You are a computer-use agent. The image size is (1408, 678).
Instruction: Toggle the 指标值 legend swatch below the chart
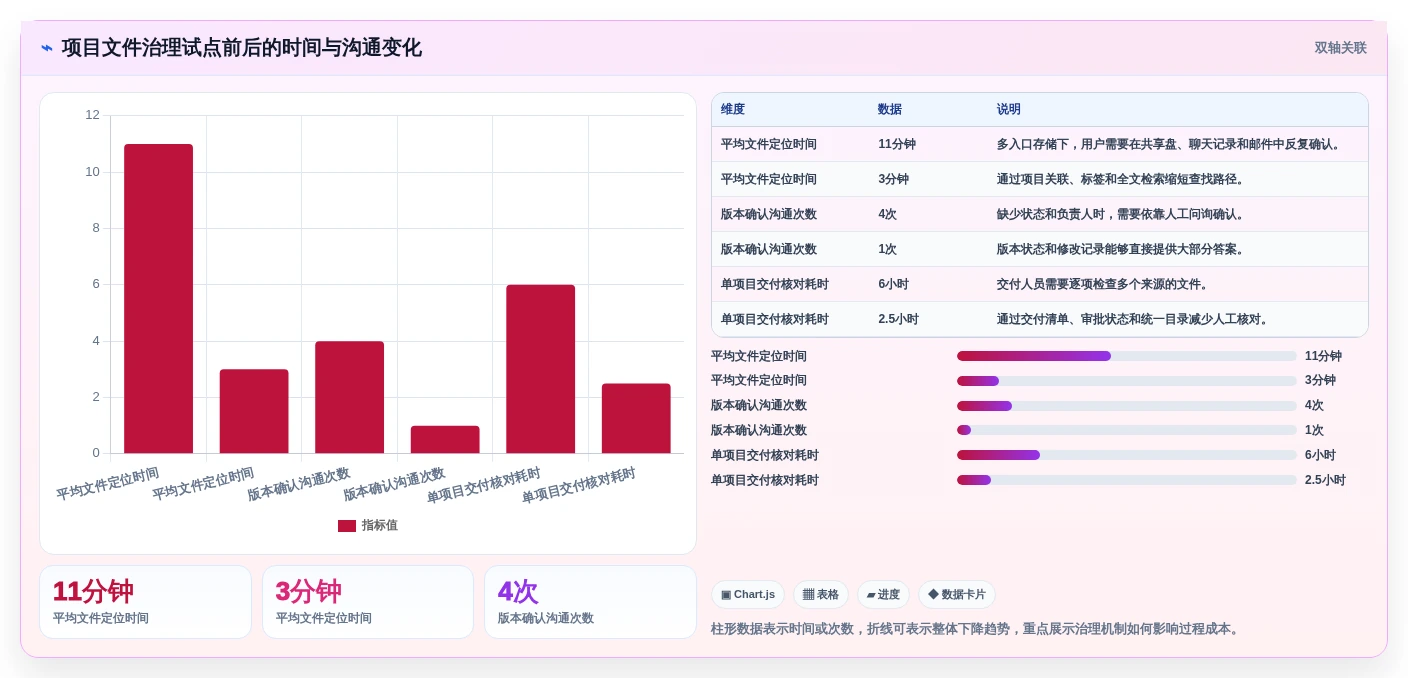[347, 526]
